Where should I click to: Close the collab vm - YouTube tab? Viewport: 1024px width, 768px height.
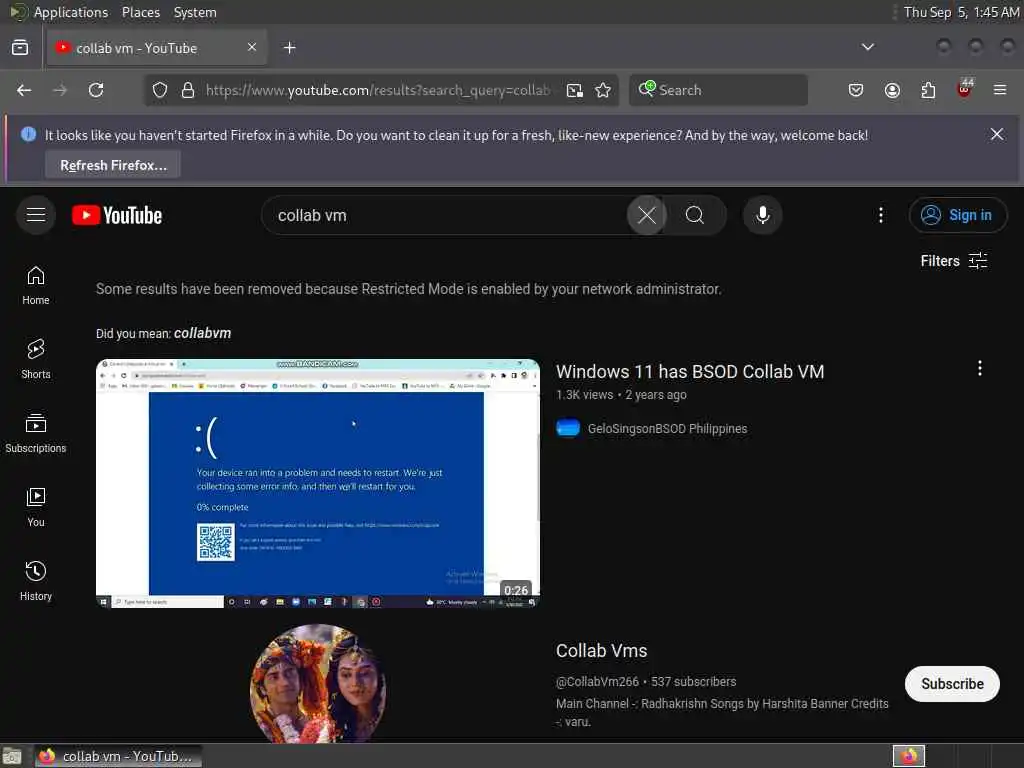(x=252, y=47)
